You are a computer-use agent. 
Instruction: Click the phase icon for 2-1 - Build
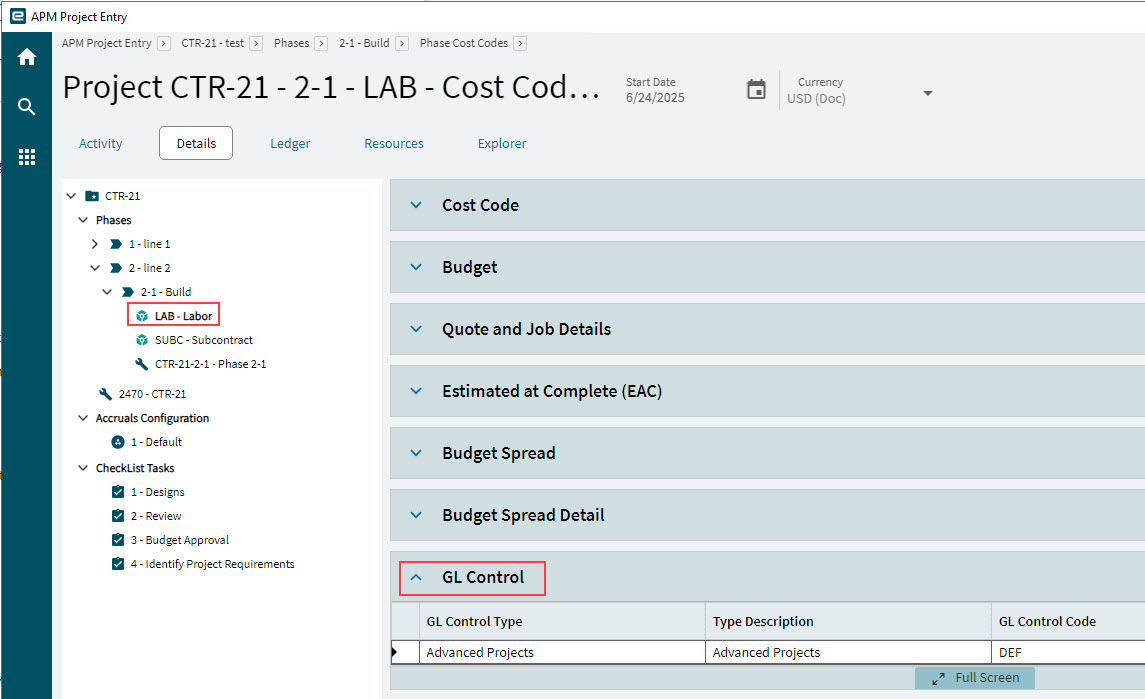click(128, 292)
